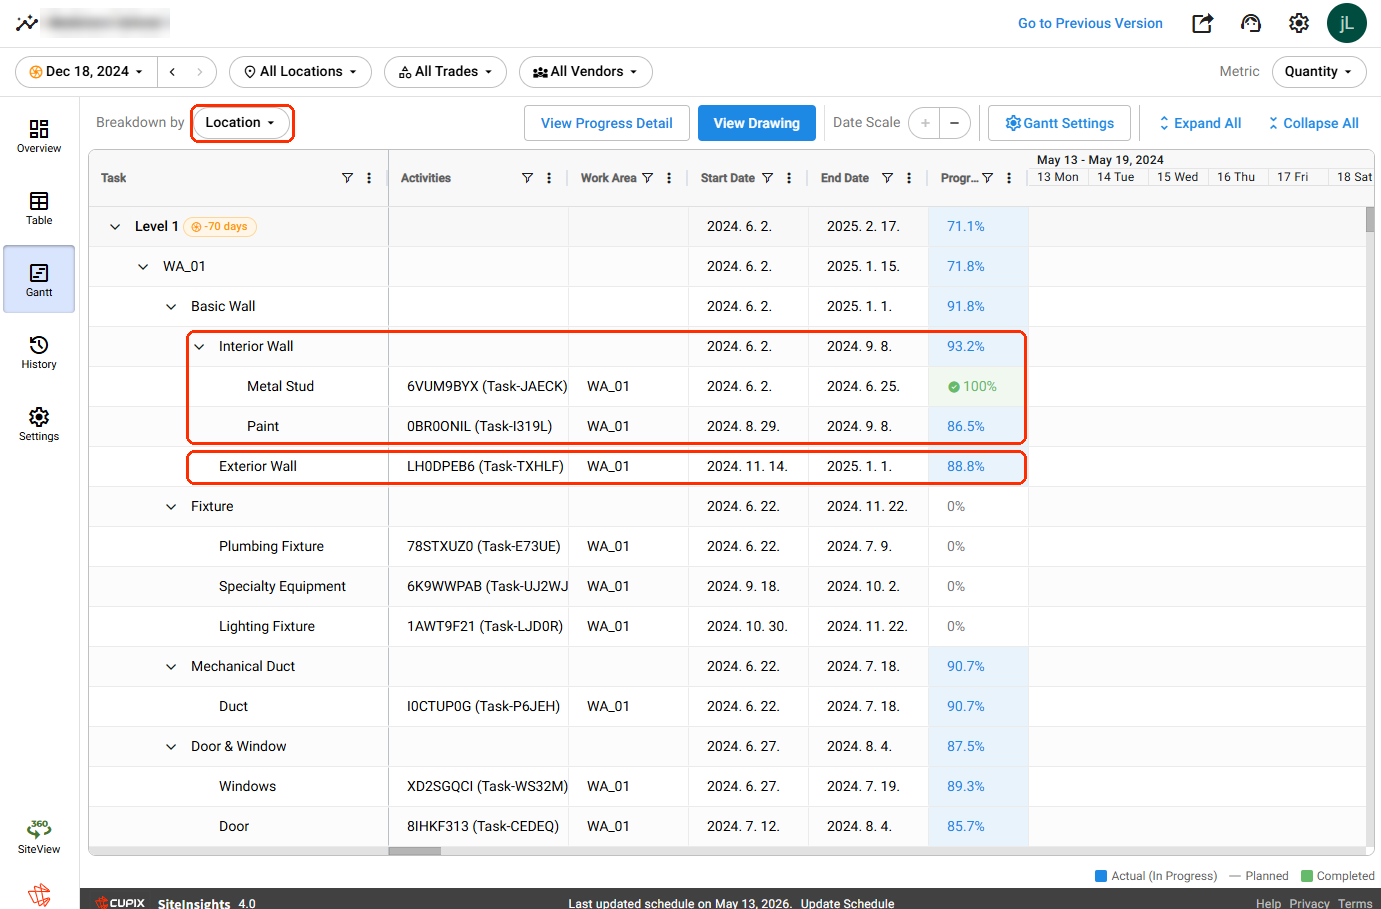1381x909 pixels.
Task: Open the Breakdown by Location dropdown
Action: coord(241,123)
